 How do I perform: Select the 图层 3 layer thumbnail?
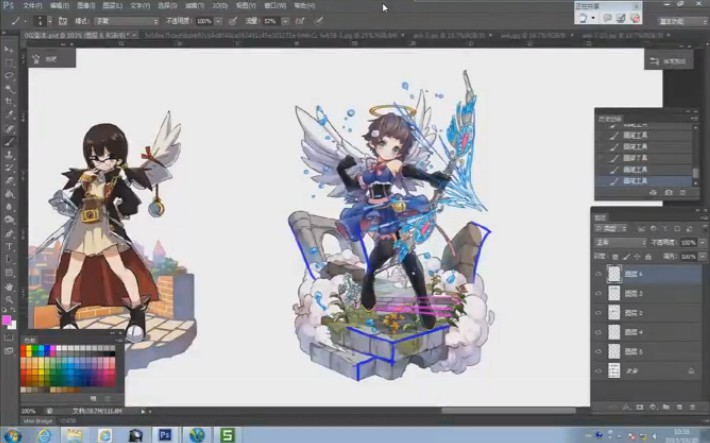614,294
